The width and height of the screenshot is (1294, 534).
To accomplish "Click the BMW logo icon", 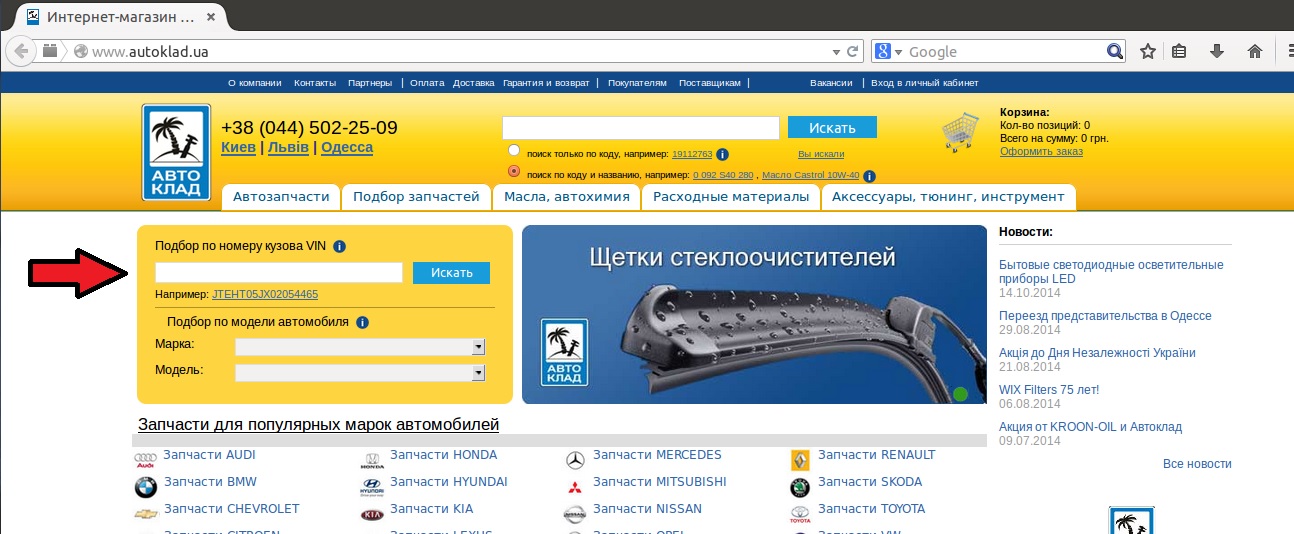I will (146, 487).
